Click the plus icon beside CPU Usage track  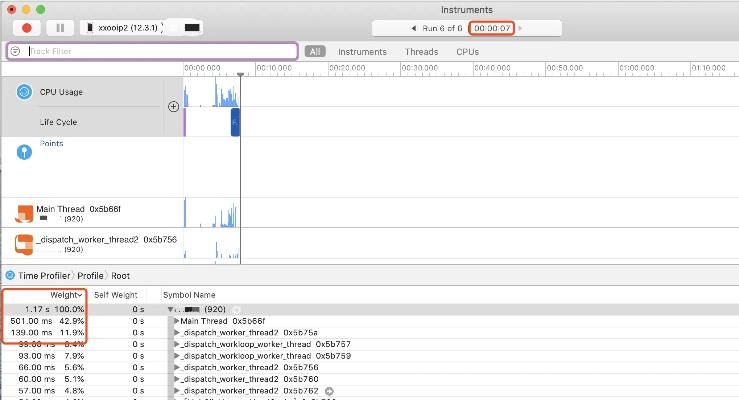coord(173,106)
